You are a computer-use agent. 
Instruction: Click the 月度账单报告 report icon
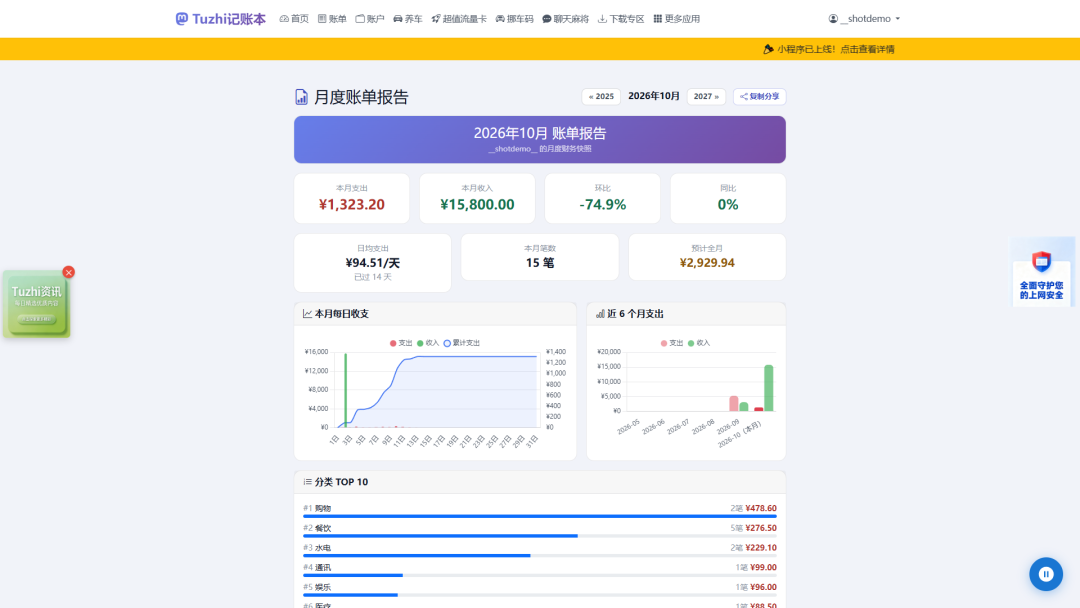[301, 97]
